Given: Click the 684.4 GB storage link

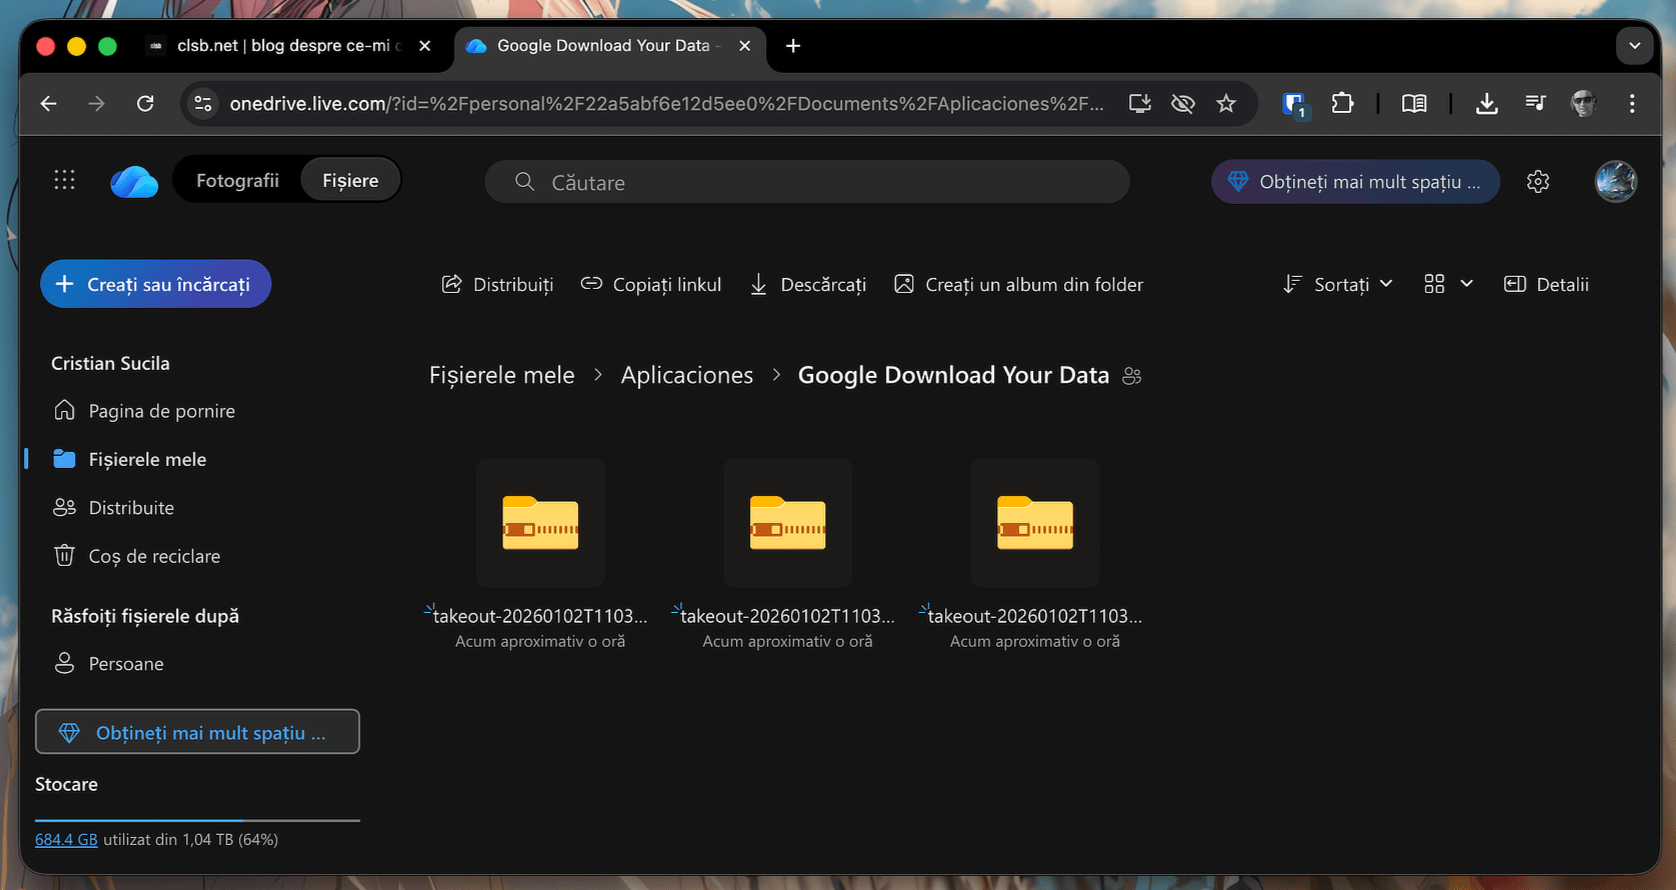Looking at the screenshot, I should pos(66,840).
